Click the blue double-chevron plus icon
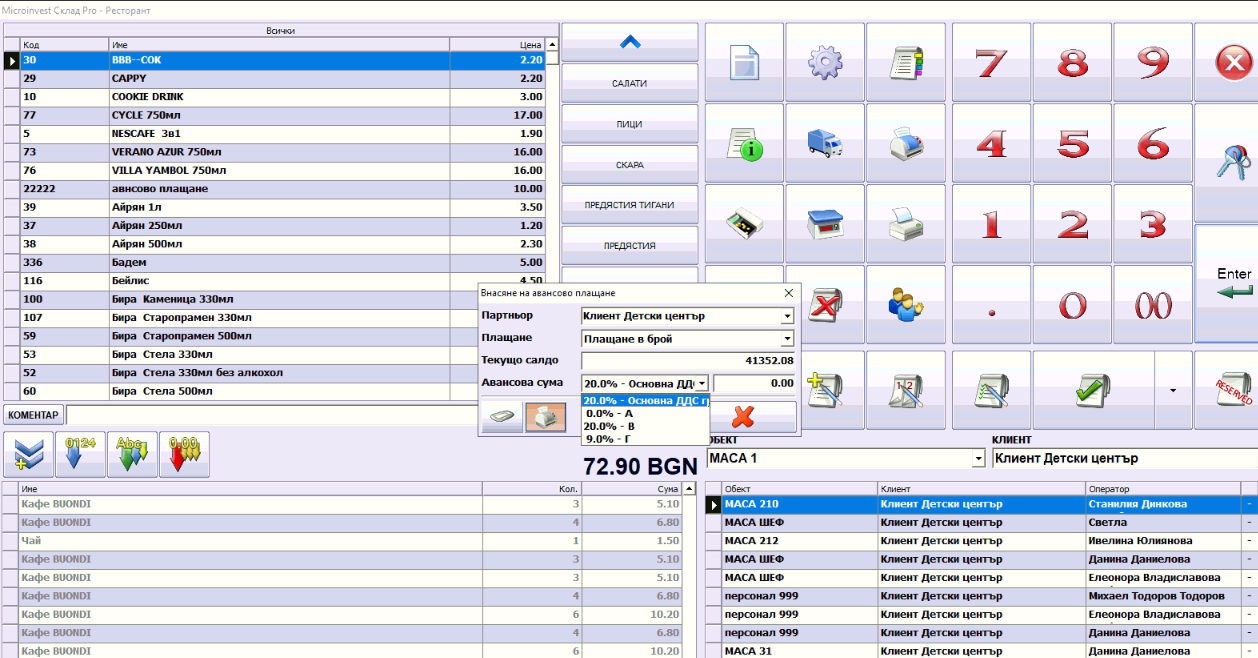The width and height of the screenshot is (1258, 658). pyautogui.click(x=28, y=455)
